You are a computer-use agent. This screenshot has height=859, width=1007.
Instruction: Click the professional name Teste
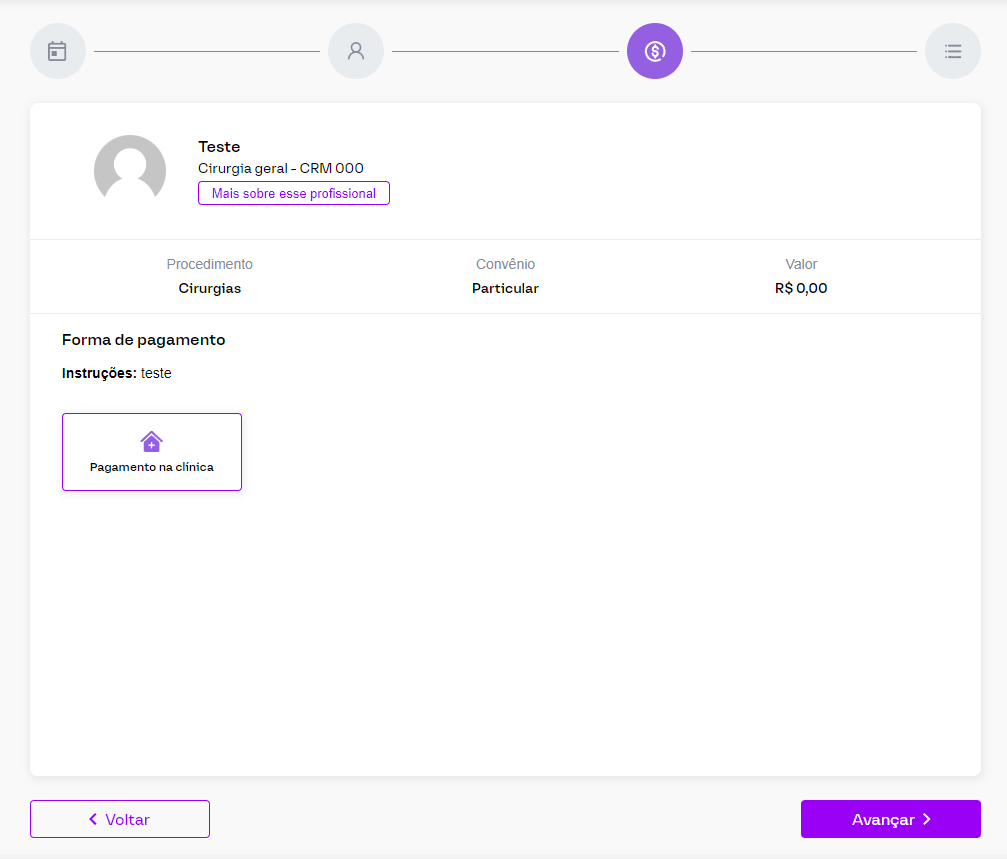coord(219,147)
